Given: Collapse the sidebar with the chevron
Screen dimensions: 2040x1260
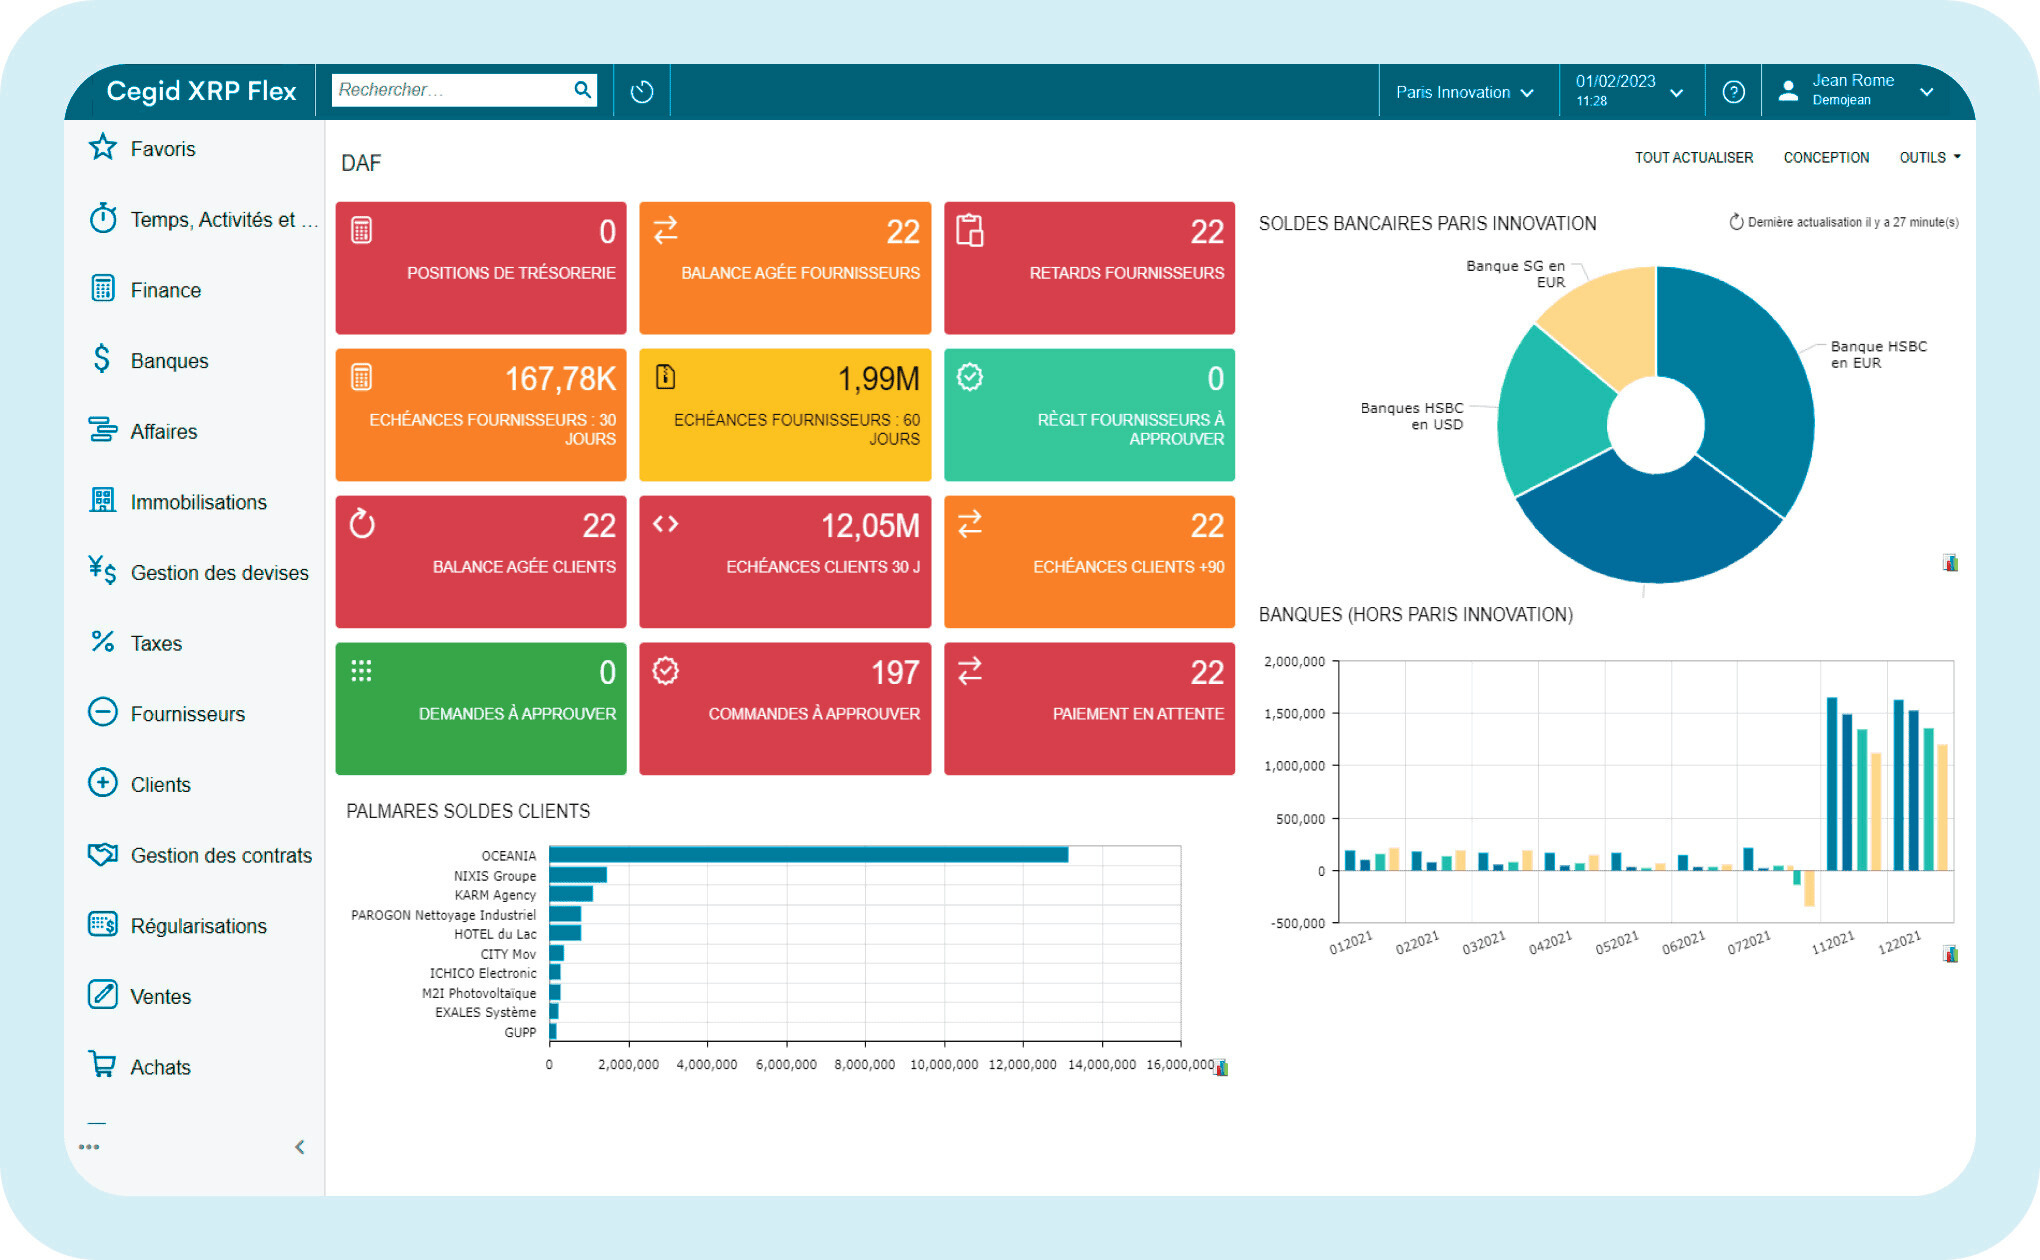Looking at the screenshot, I should click(299, 1147).
